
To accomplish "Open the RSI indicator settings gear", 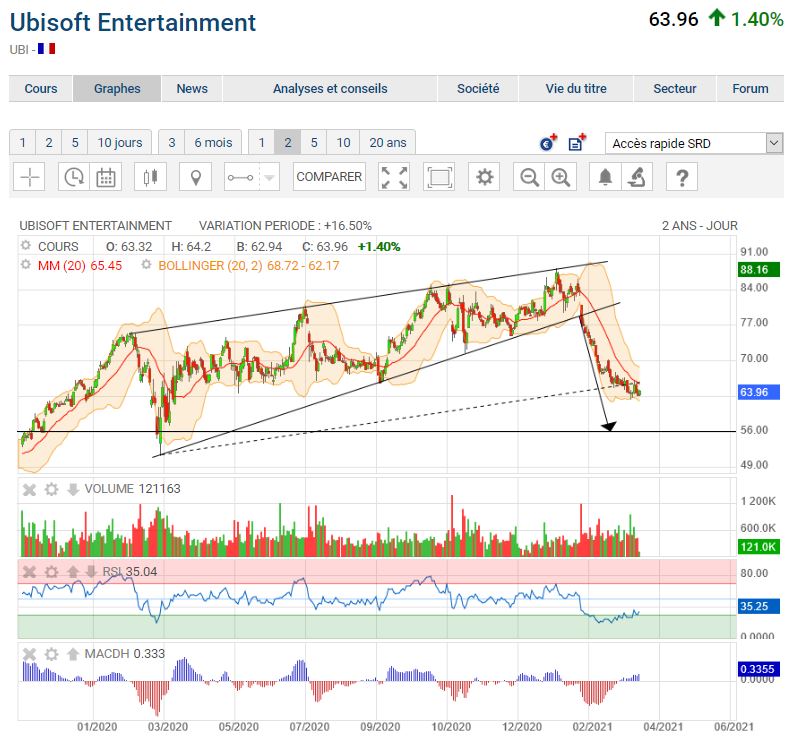I will [51, 572].
